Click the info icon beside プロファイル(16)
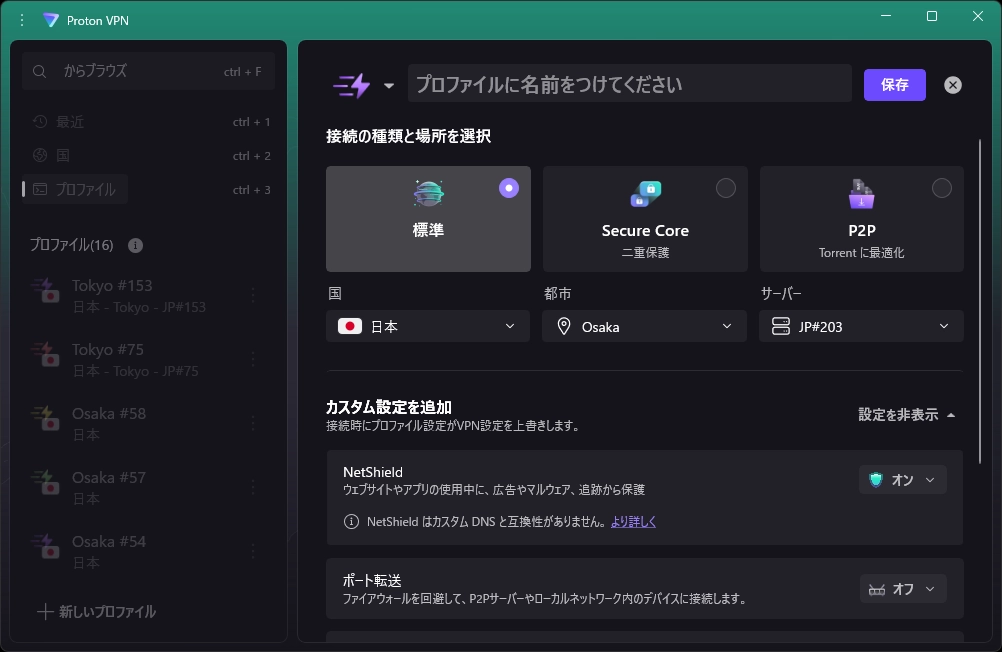 click(x=136, y=245)
